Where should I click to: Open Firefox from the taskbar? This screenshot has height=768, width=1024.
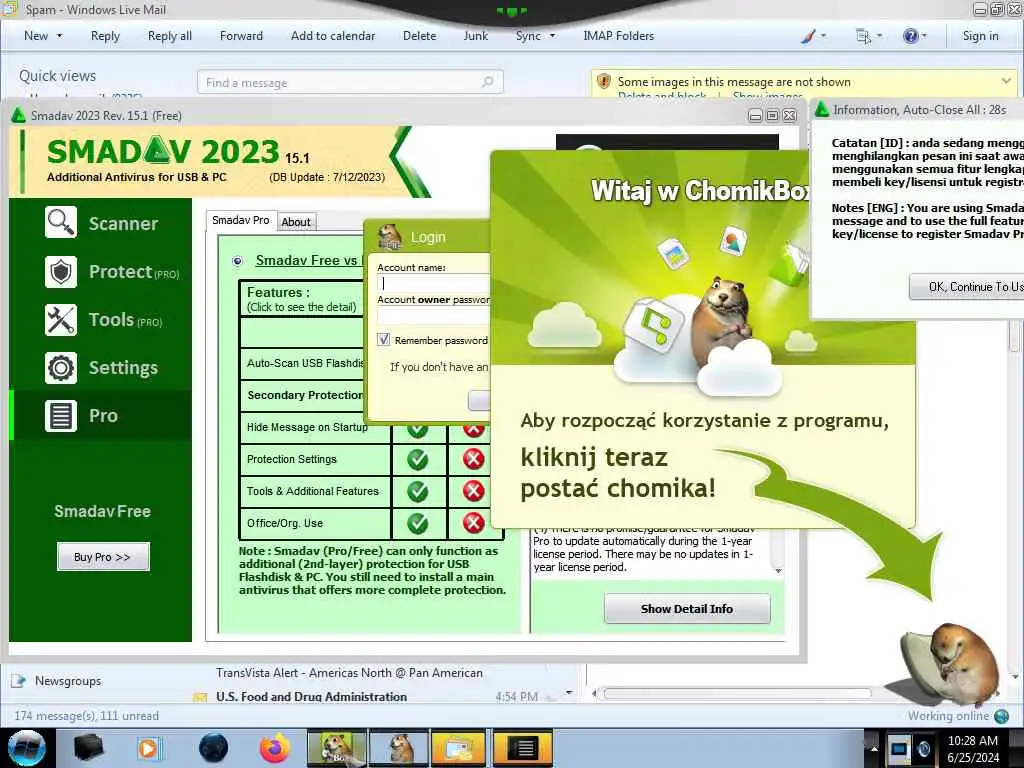(x=275, y=748)
